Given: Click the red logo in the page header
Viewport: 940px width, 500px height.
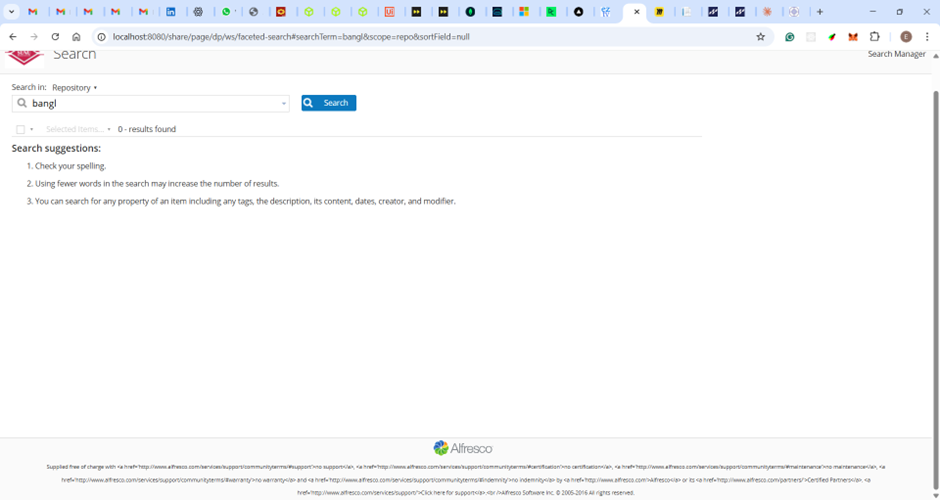Looking at the screenshot, I should (25, 58).
